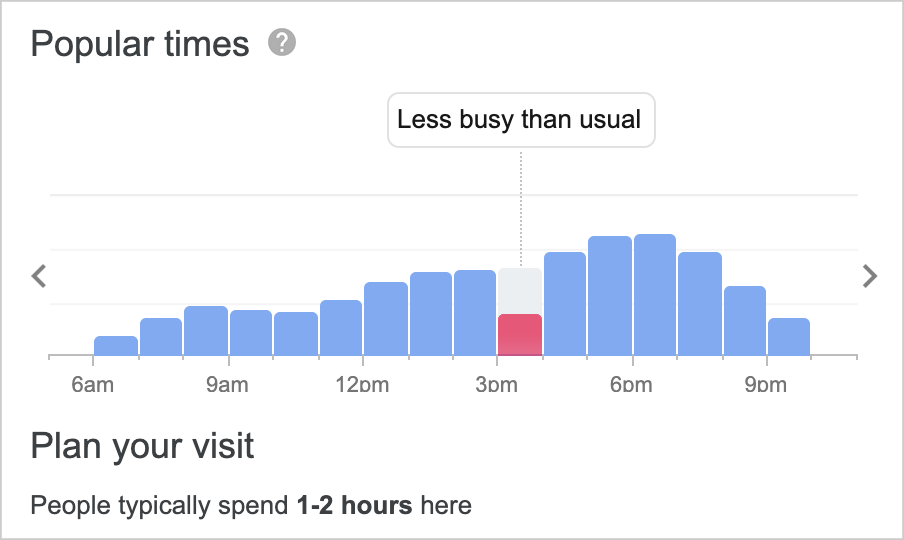Click the 6am popularity bar
The image size is (904, 540).
click(116, 346)
